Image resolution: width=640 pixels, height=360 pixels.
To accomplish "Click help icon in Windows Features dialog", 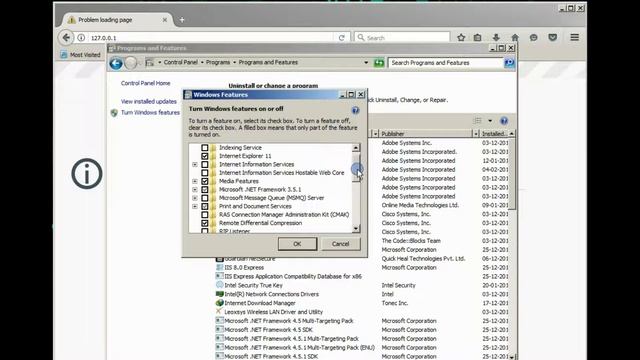I will tap(356, 110).
